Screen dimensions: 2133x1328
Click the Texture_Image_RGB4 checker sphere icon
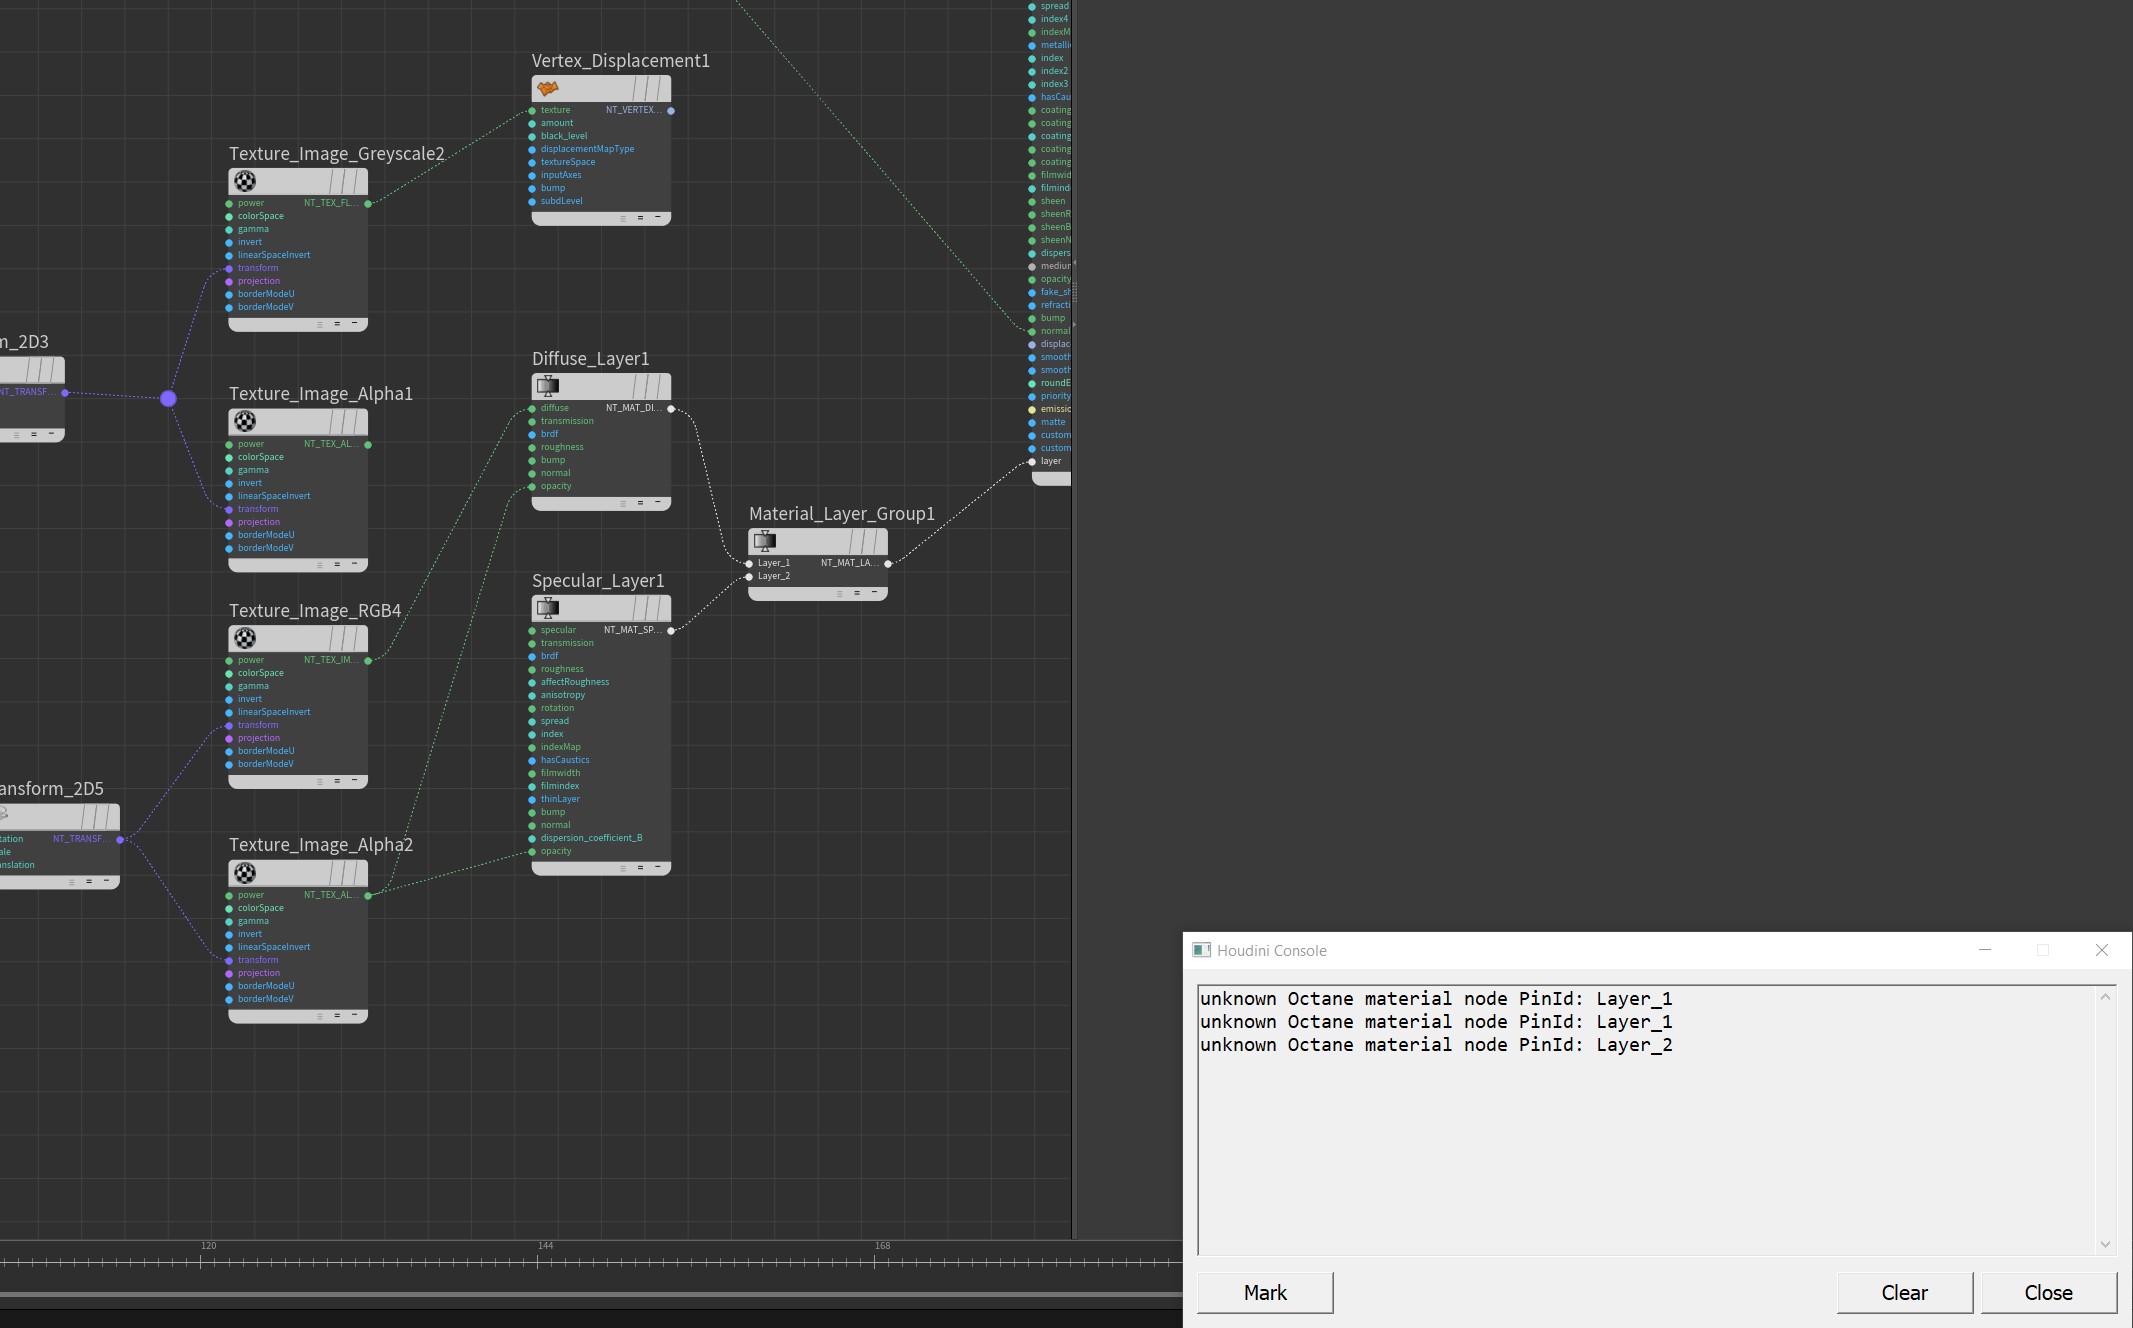coord(245,638)
